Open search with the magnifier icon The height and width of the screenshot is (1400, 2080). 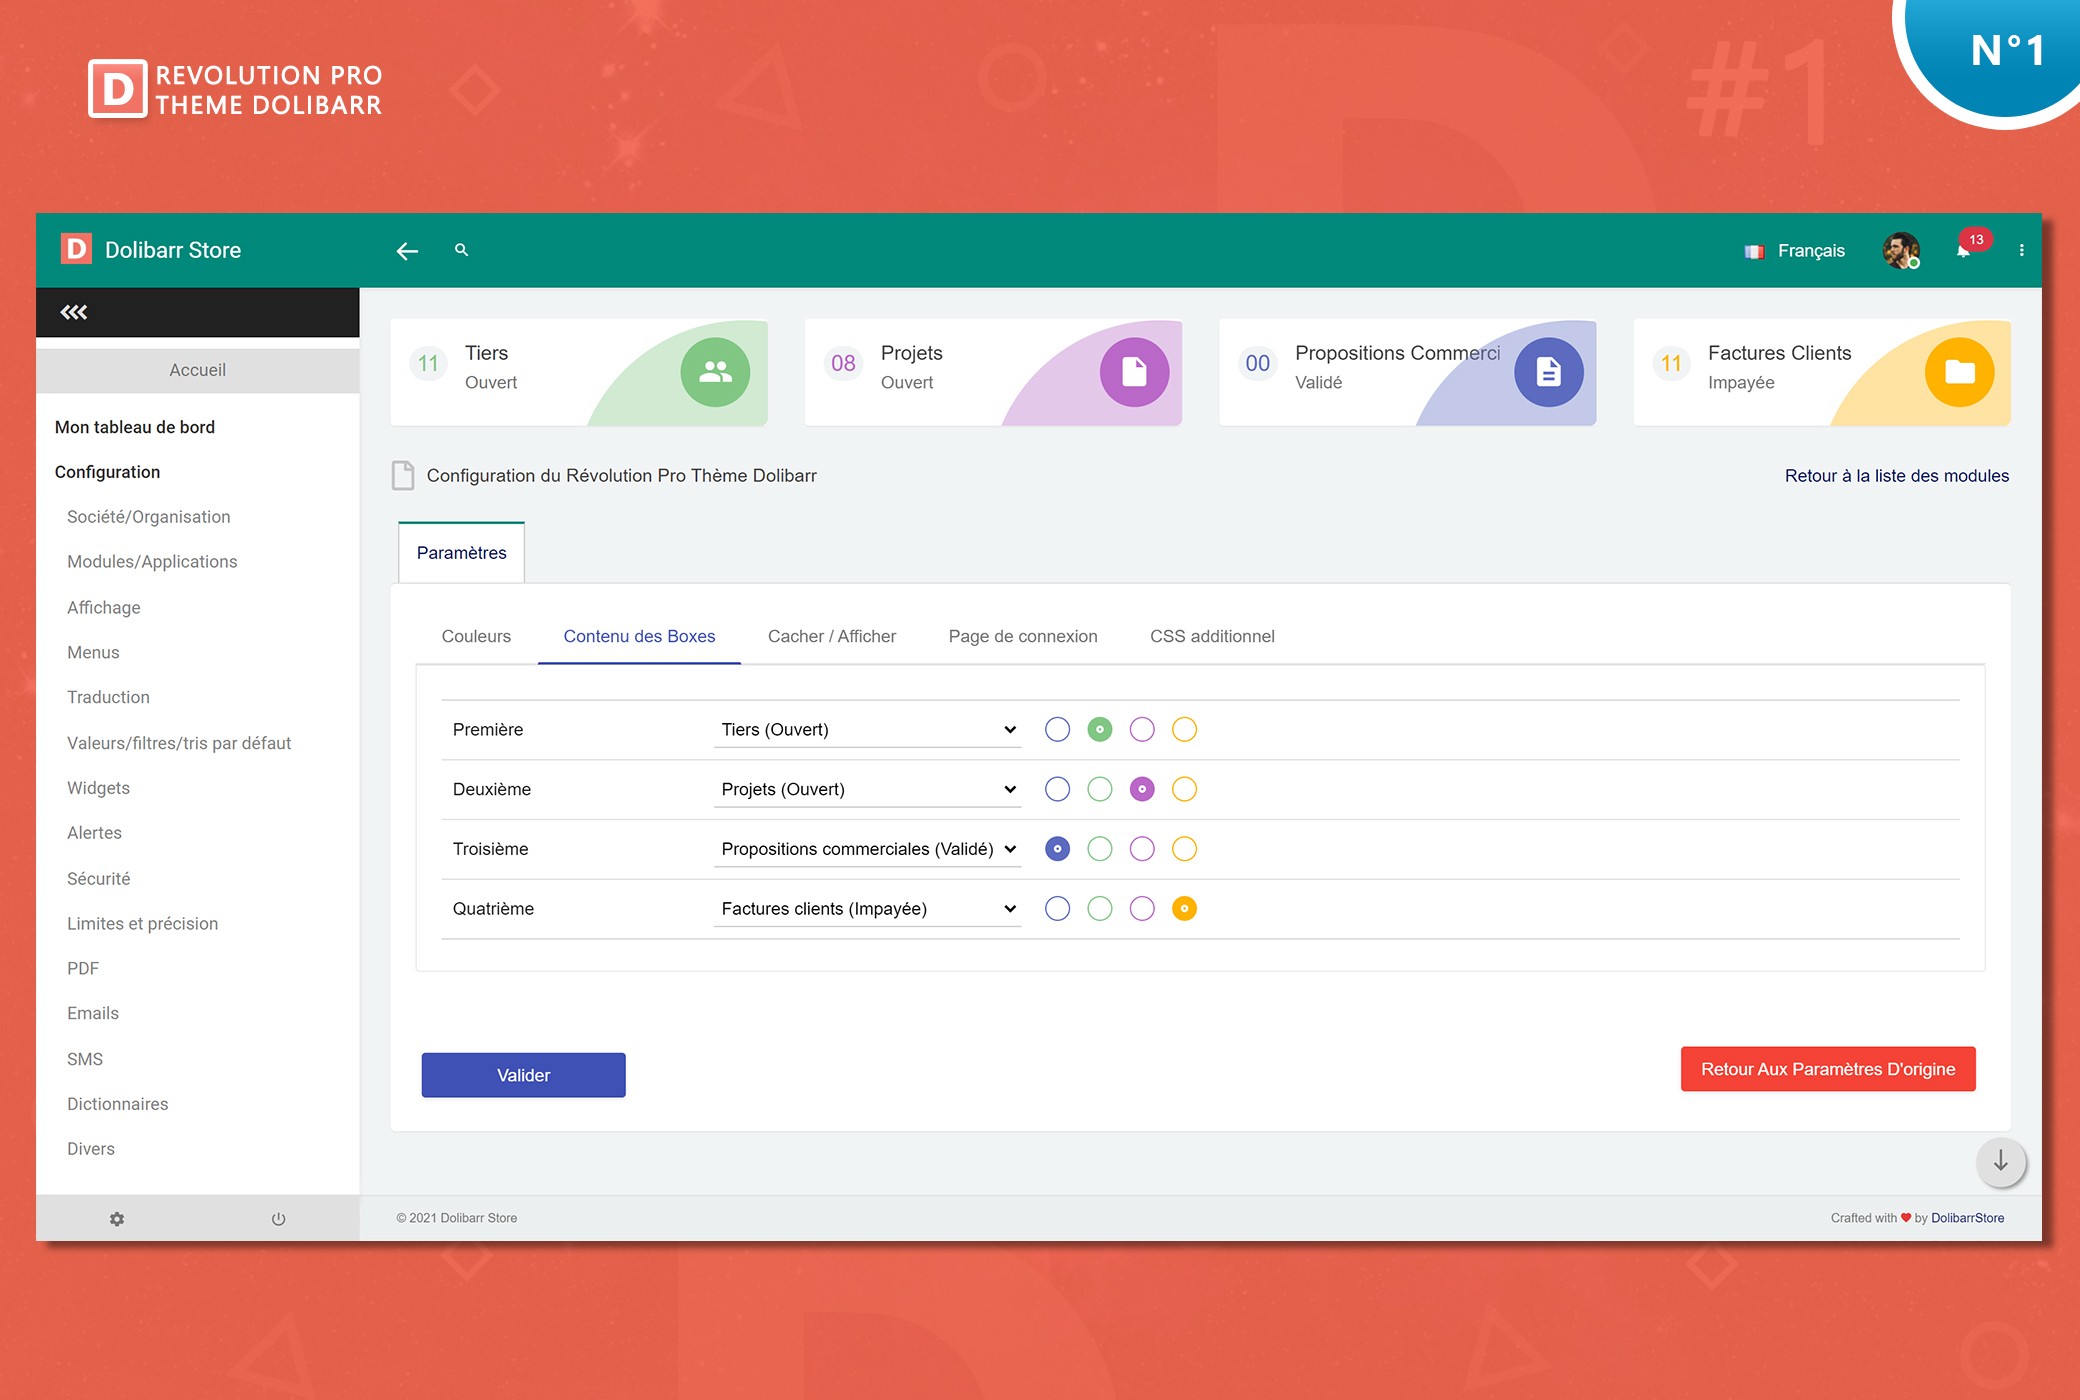pyautogui.click(x=461, y=250)
